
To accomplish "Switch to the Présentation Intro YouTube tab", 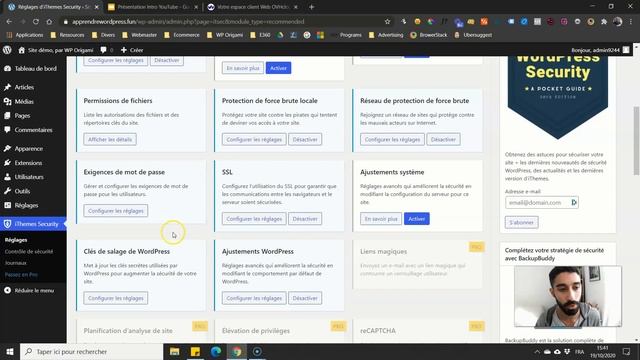I will click(x=153, y=7).
